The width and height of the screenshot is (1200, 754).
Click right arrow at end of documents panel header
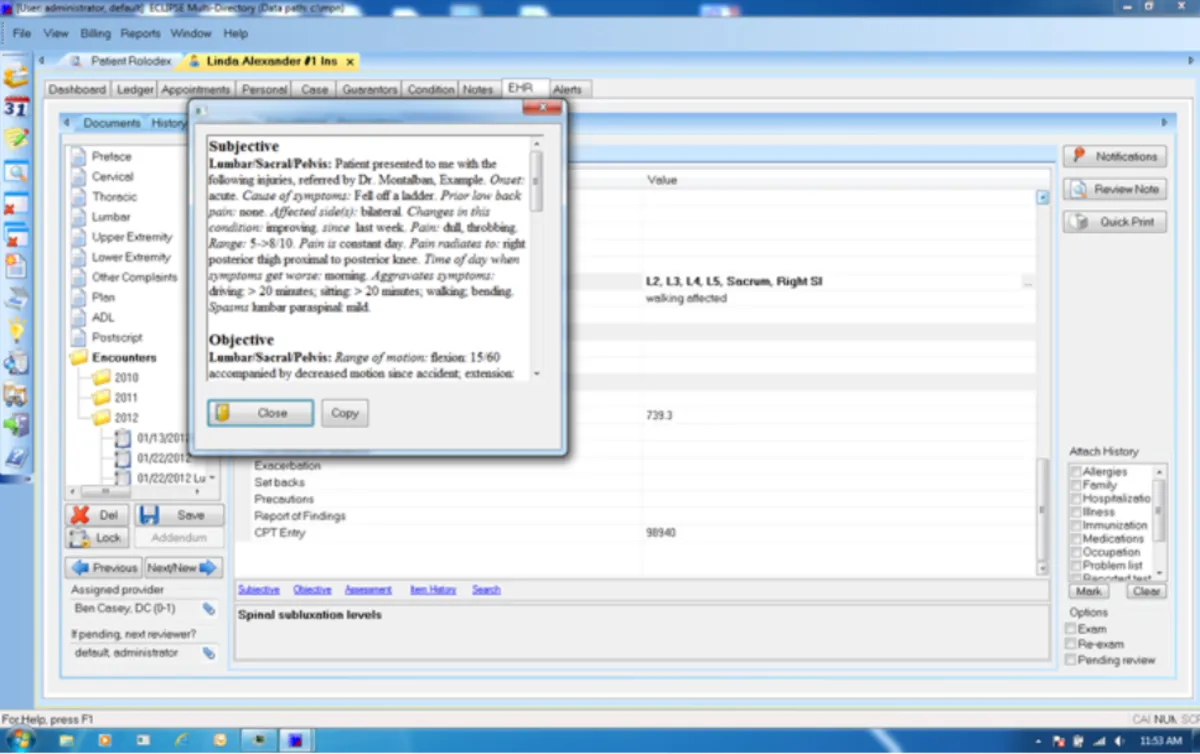click(x=1163, y=122)
